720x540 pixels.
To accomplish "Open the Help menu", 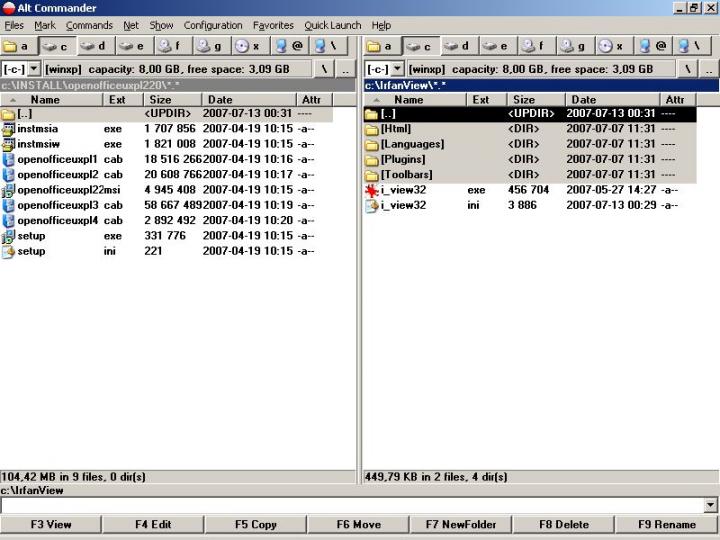I will [x=381, y=25].
